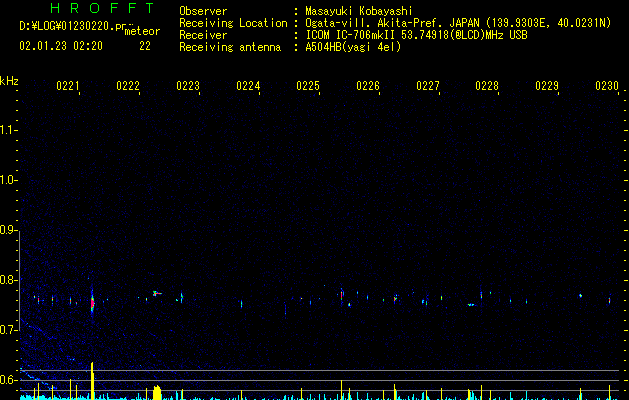Click the Receiving Location label
Viewport: 629px width, 400px height.
(x=233, y=23)
